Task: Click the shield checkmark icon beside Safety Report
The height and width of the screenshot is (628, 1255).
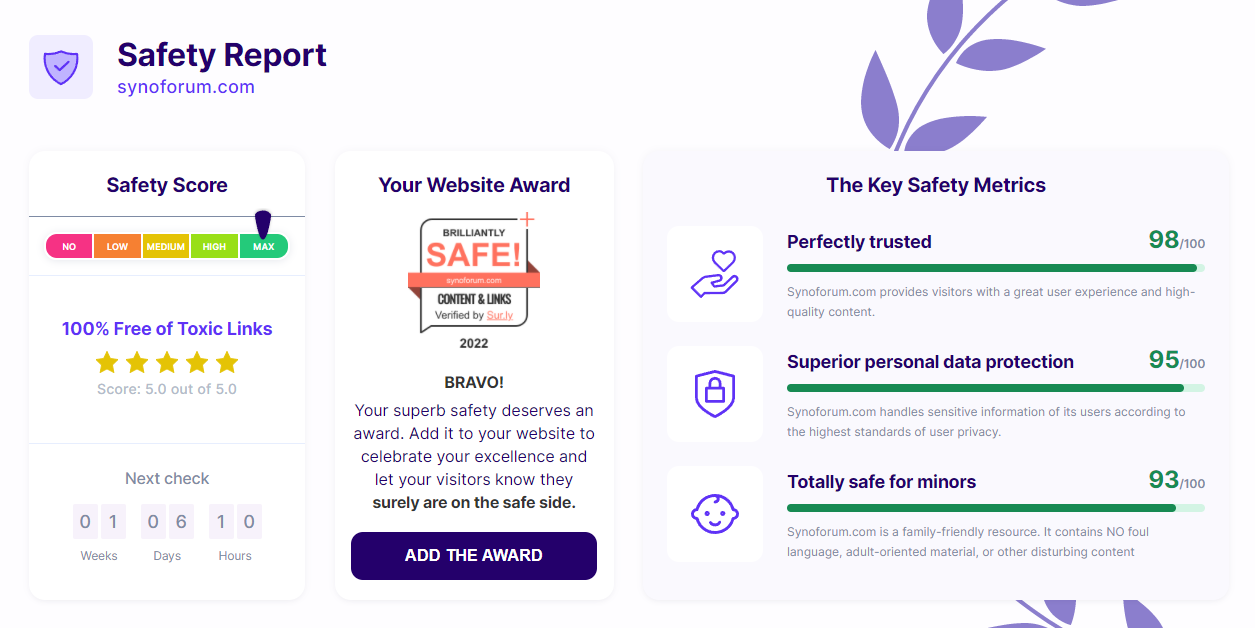Action: coord(61,67)
